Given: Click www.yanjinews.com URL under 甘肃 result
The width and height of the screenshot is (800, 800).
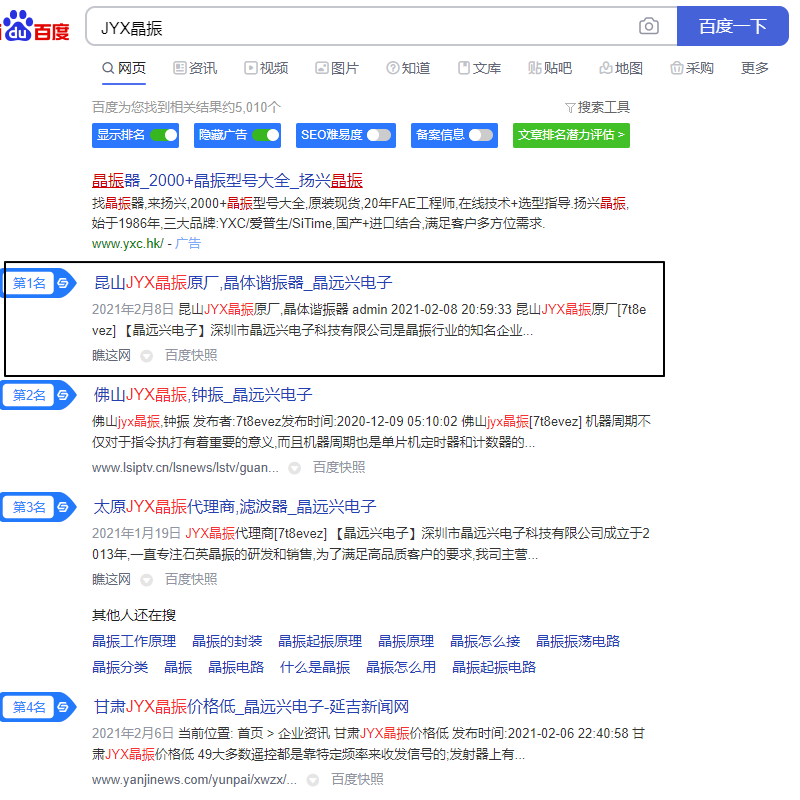Looking at the screenshot, I should pos(194,780).
